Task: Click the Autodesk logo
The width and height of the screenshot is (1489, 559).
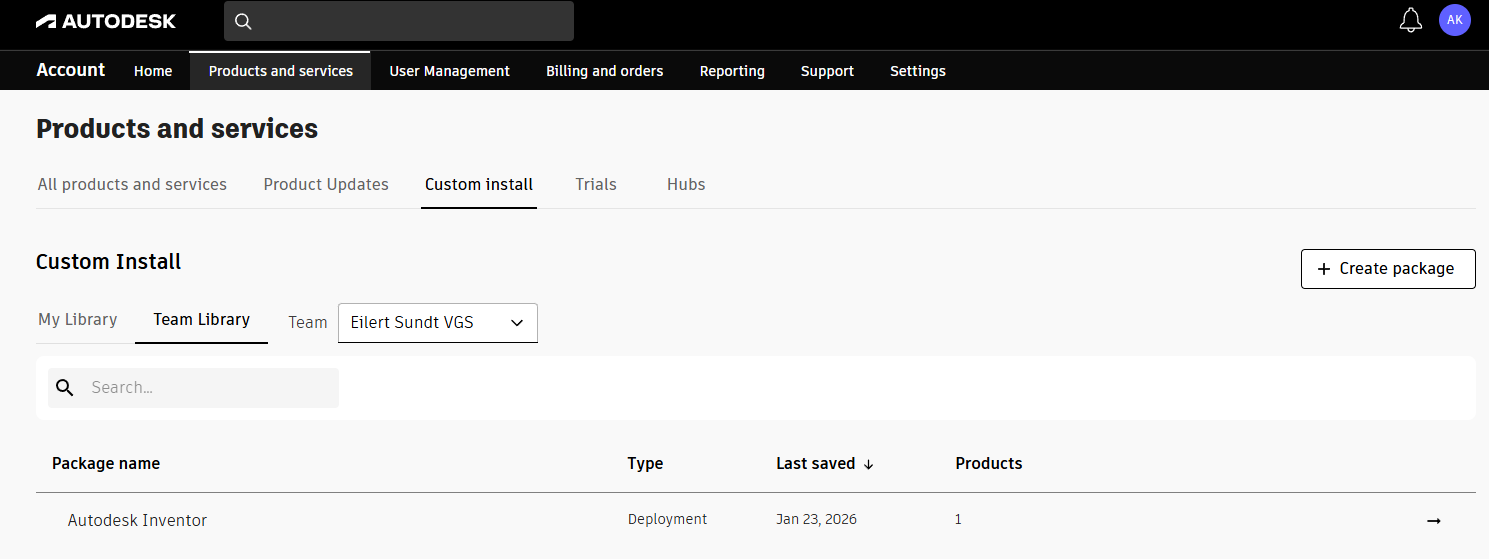Action: [106, 21]
